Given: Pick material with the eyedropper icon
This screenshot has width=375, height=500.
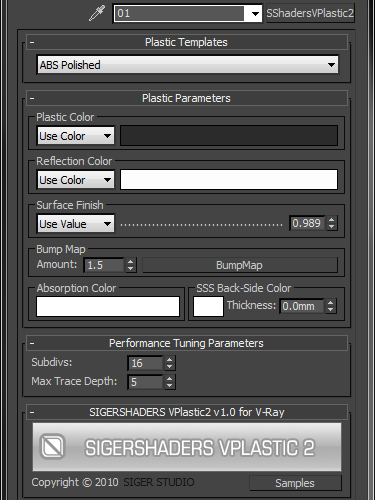Looking at the screenshot, I should (97, 13).
